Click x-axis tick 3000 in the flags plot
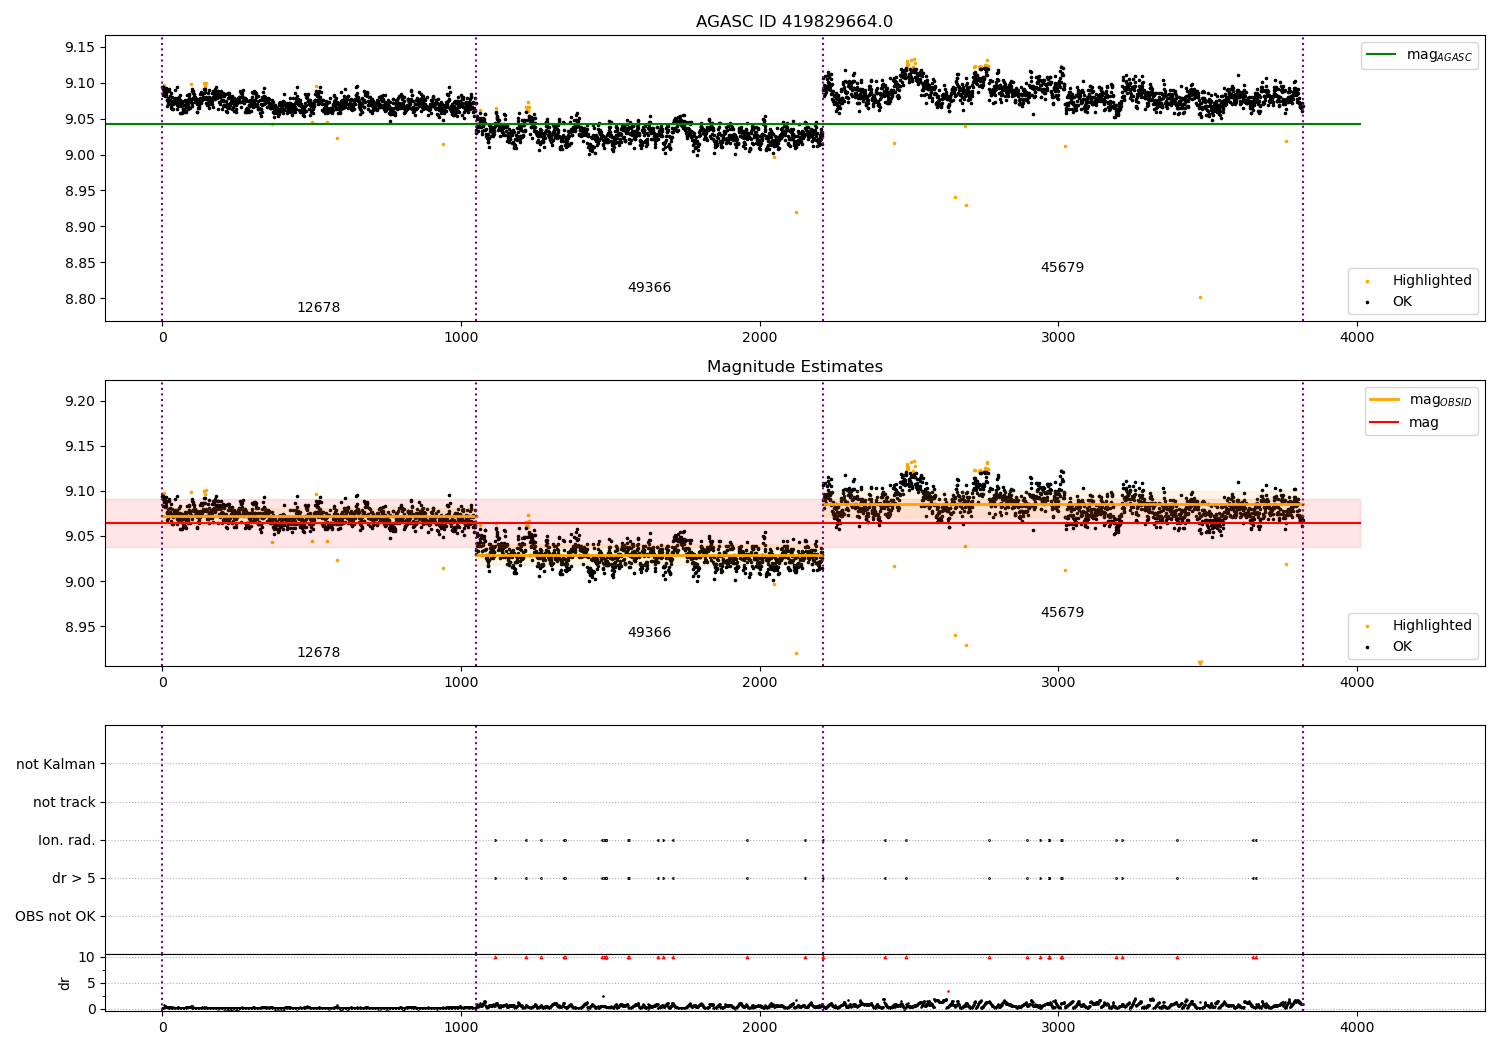The image size is (1500, 1050). click(1058, 1027)
